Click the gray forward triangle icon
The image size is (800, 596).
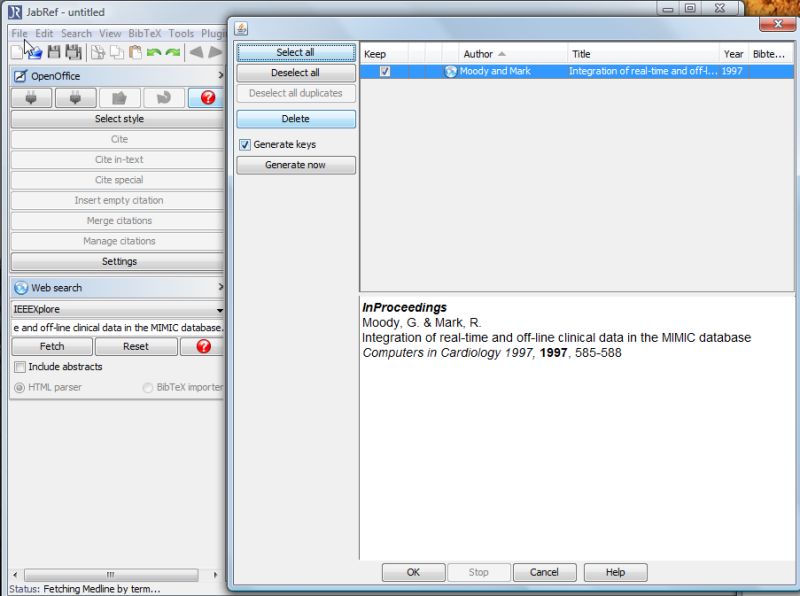[215, 52]
